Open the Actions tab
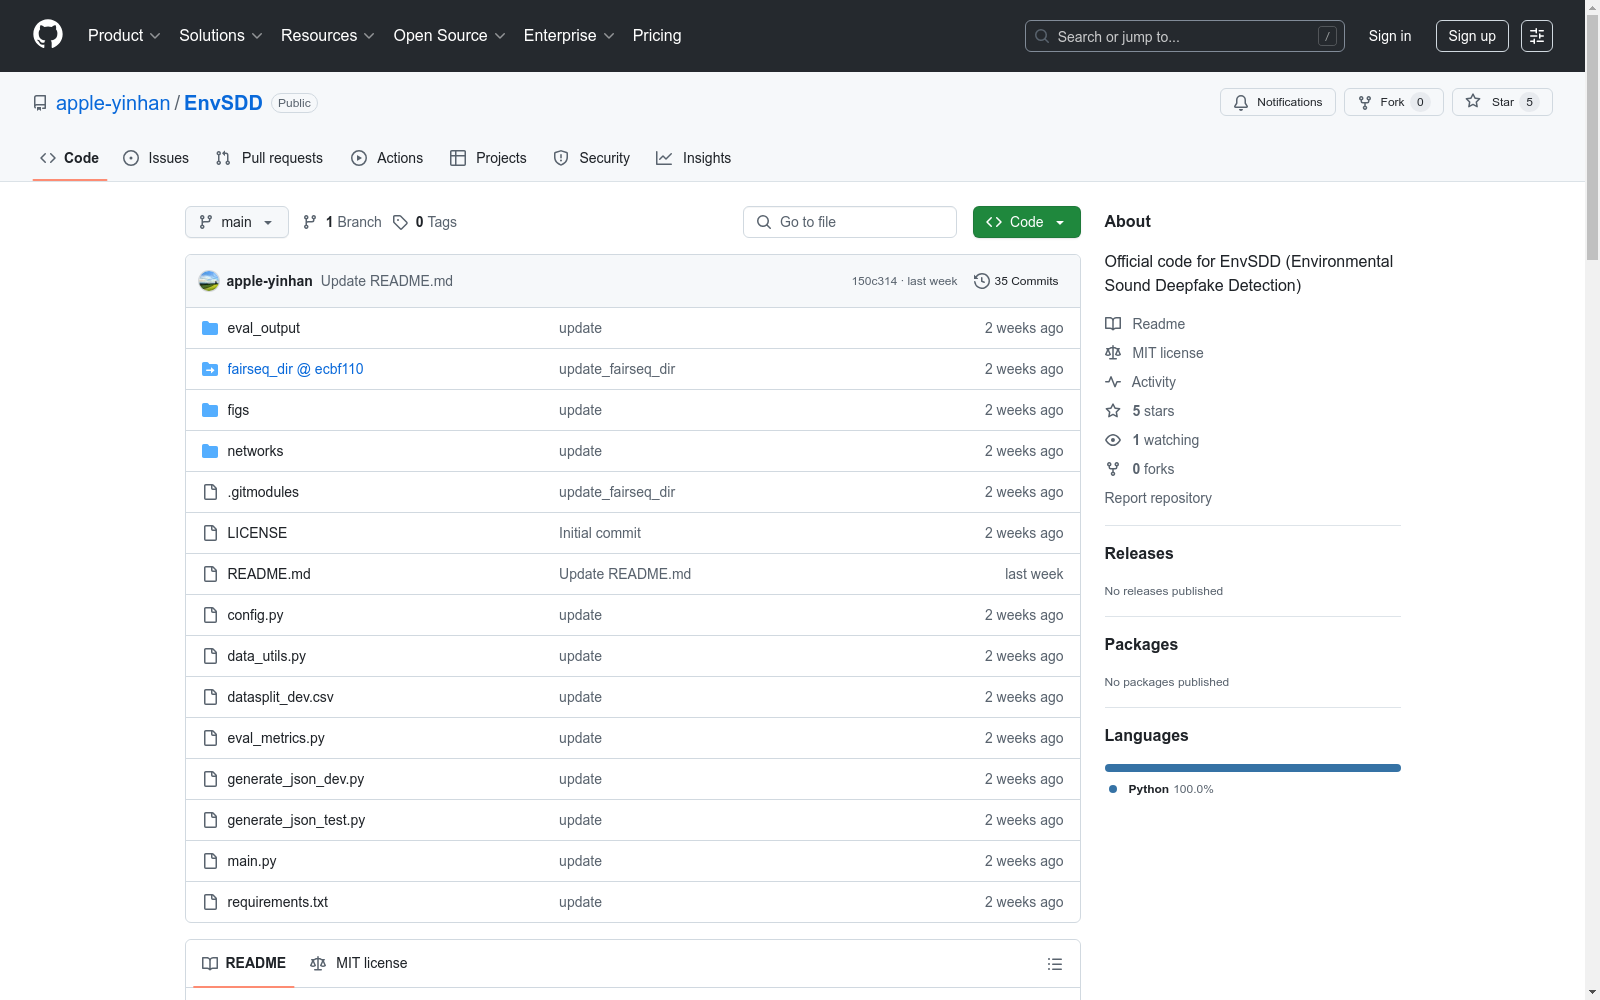Viewport: 1600px width, 1000px height. point(387,158)
